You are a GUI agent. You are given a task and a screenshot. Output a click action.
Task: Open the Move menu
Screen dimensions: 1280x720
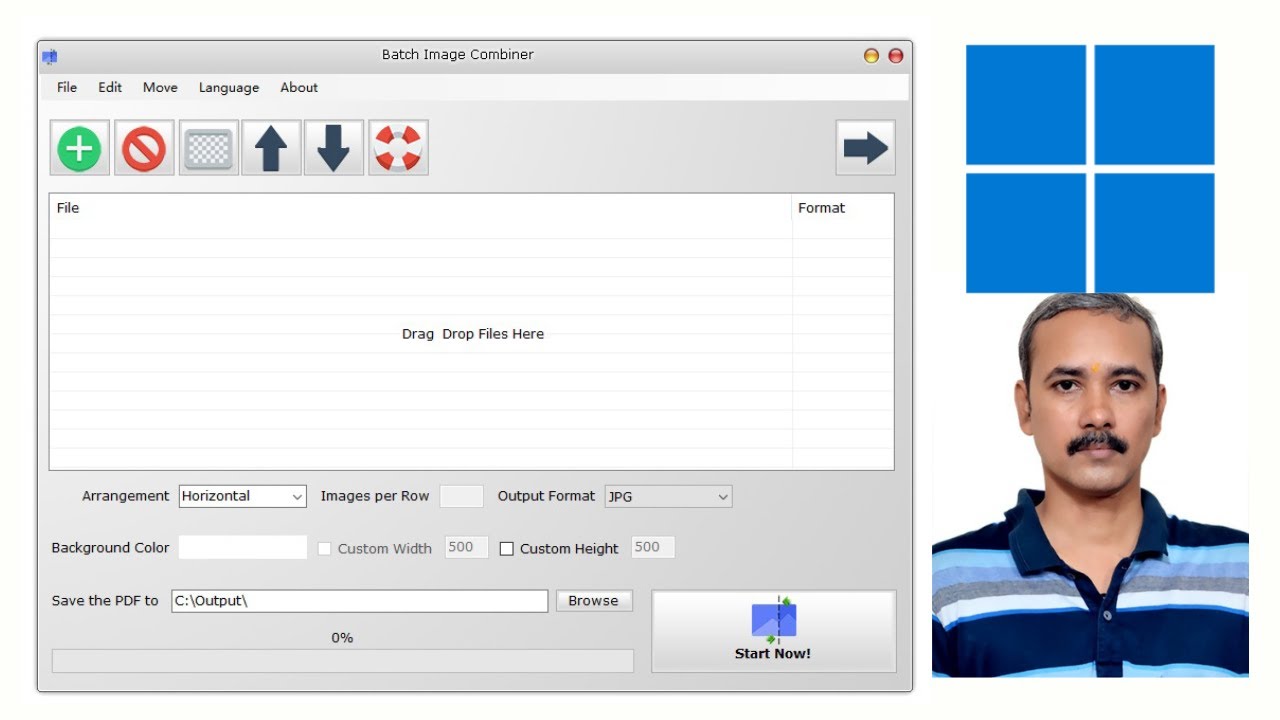coord(160,87)
